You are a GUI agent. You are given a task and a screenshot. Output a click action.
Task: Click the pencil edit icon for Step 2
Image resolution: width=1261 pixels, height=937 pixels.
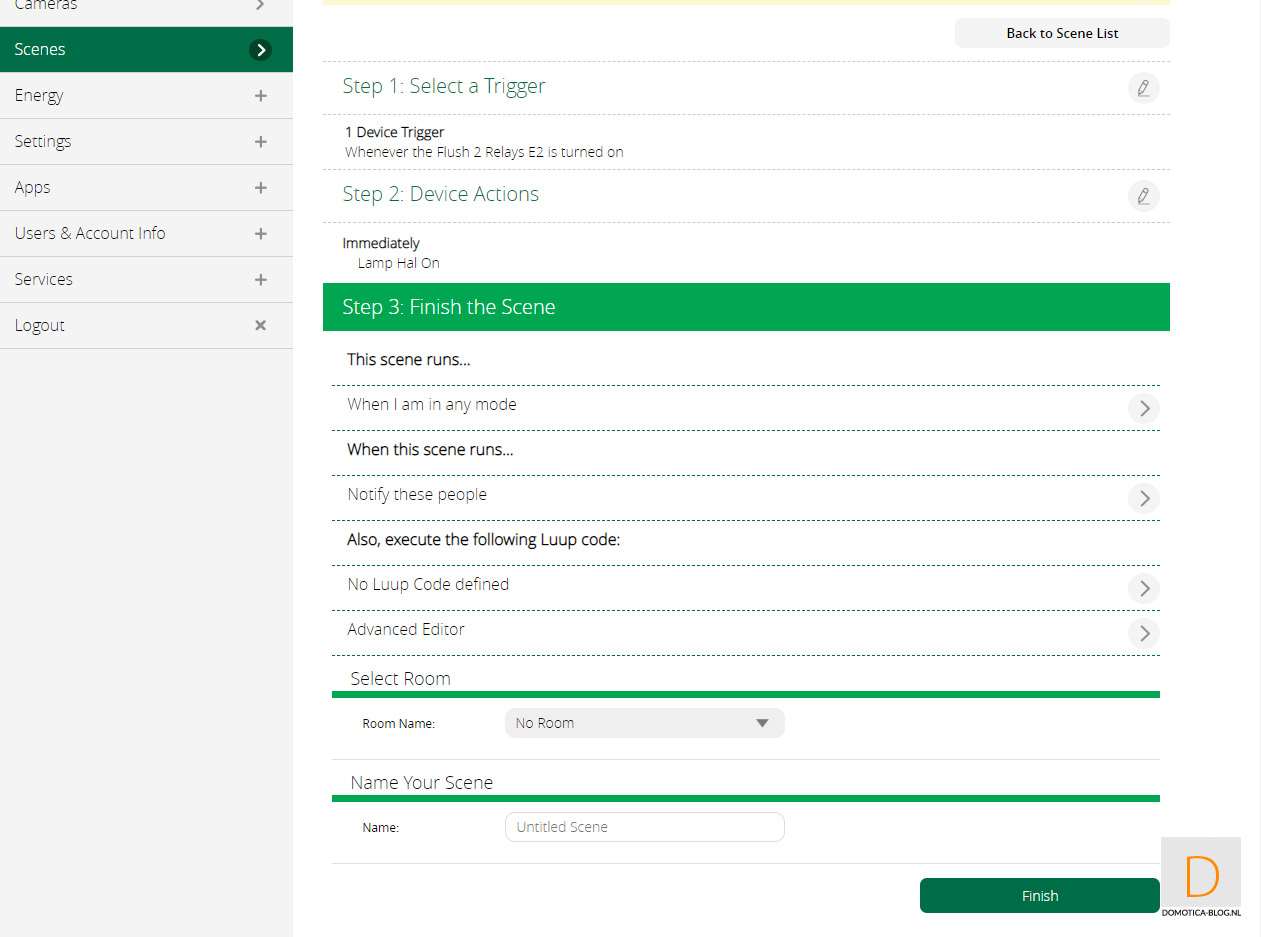point(1143,196)
